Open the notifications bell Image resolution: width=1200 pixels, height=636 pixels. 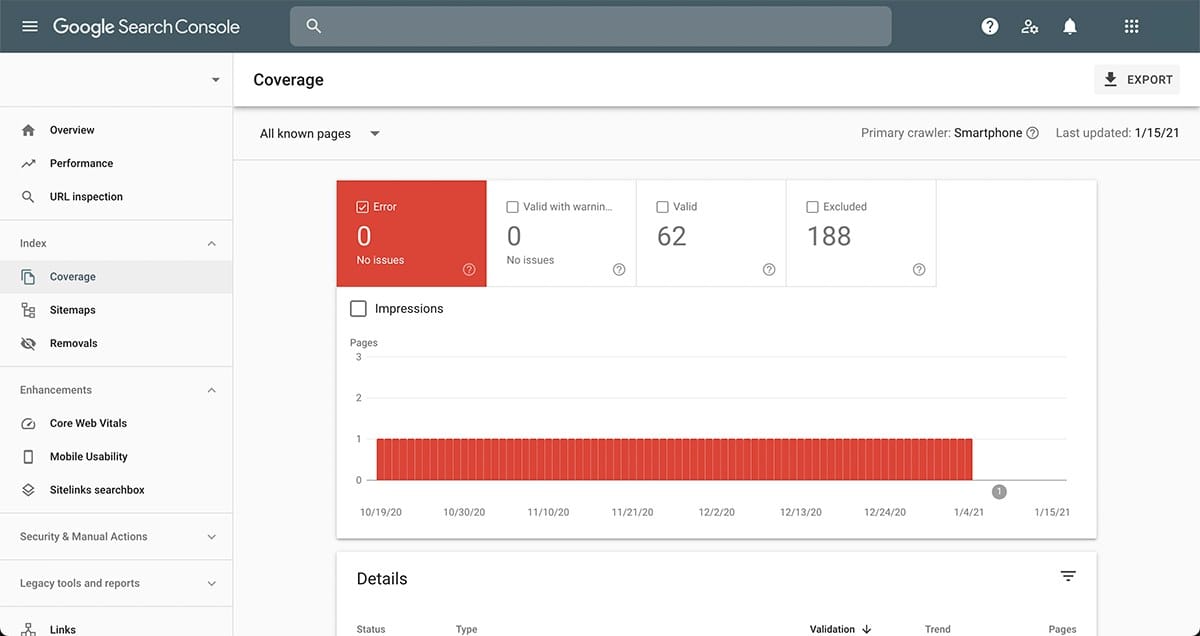[x=1070, y=27]
